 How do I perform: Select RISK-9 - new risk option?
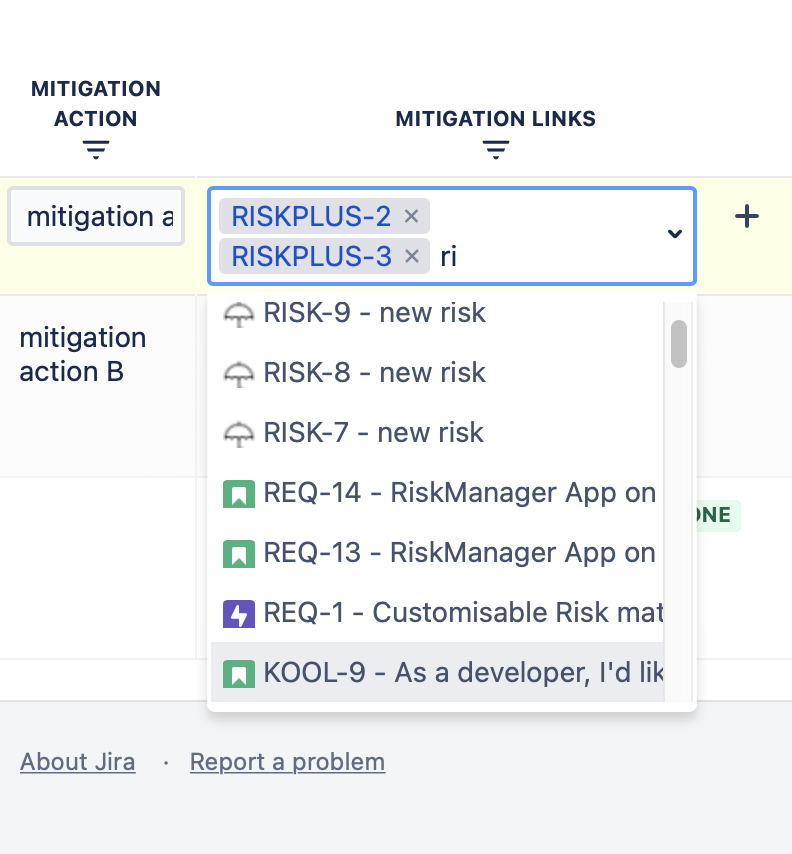(x=375, y=313)
